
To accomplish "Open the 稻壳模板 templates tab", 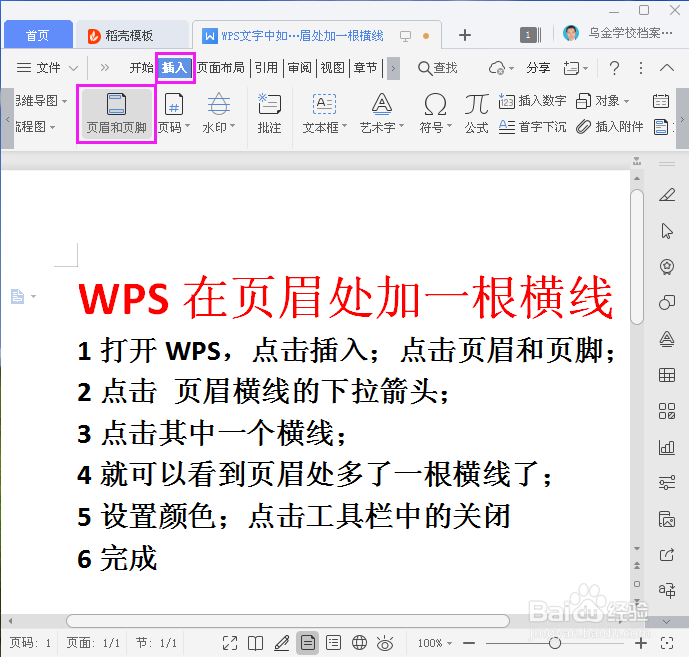I will pyautogui.click(x=131, y=35).
